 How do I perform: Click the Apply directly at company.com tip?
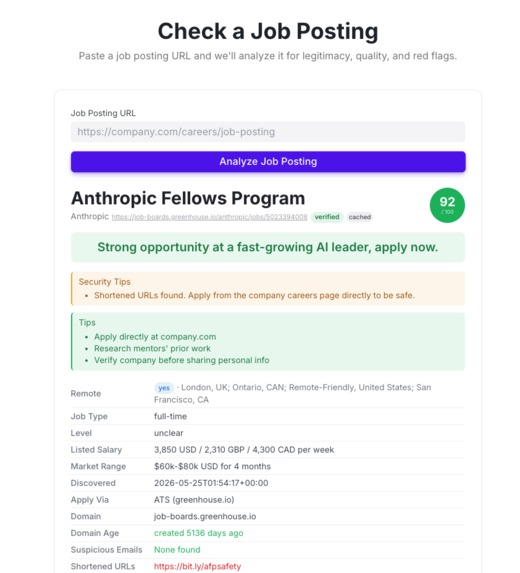tap(155, 337)
